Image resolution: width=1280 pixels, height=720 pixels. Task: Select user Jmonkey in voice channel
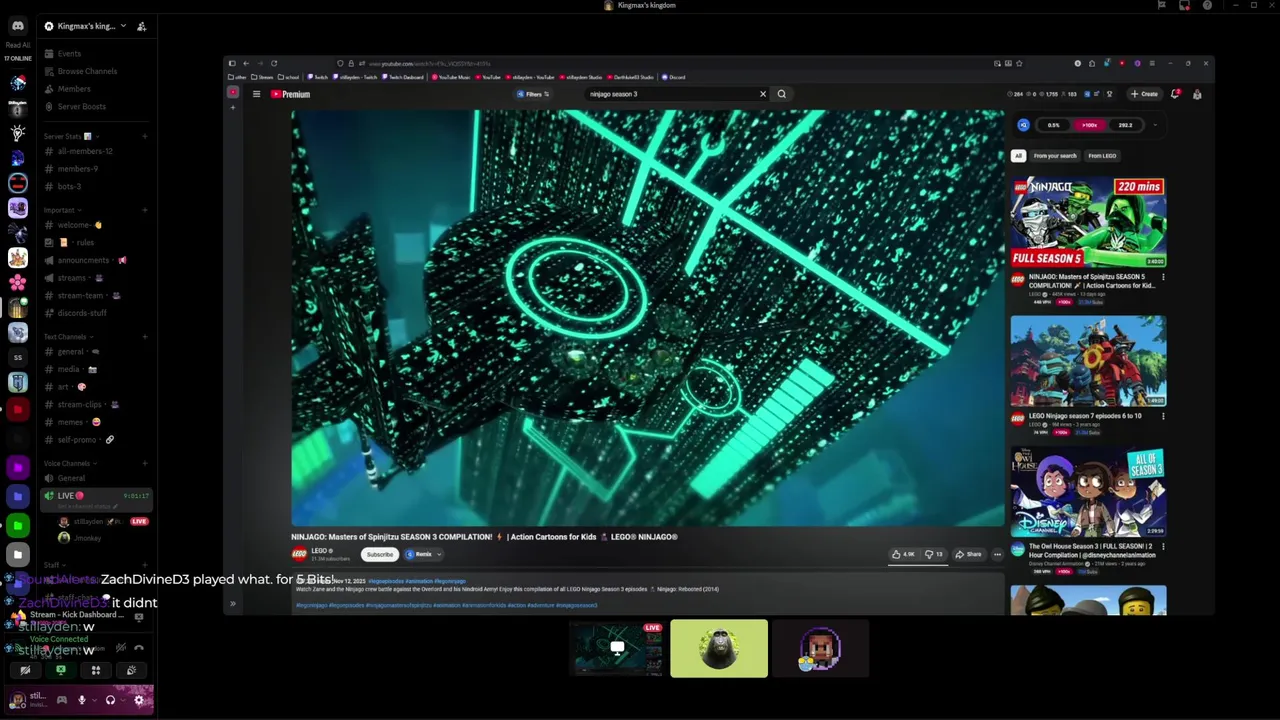[88, 538]
